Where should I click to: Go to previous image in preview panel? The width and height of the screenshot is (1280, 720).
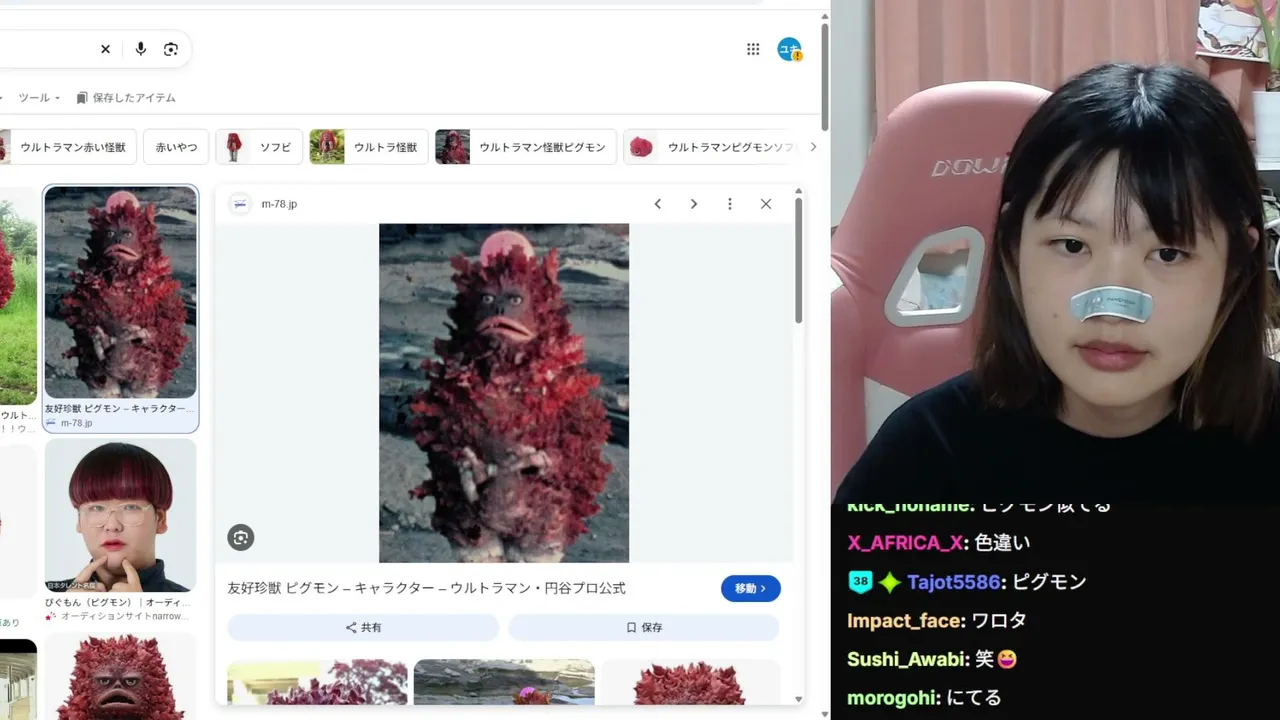658,204
